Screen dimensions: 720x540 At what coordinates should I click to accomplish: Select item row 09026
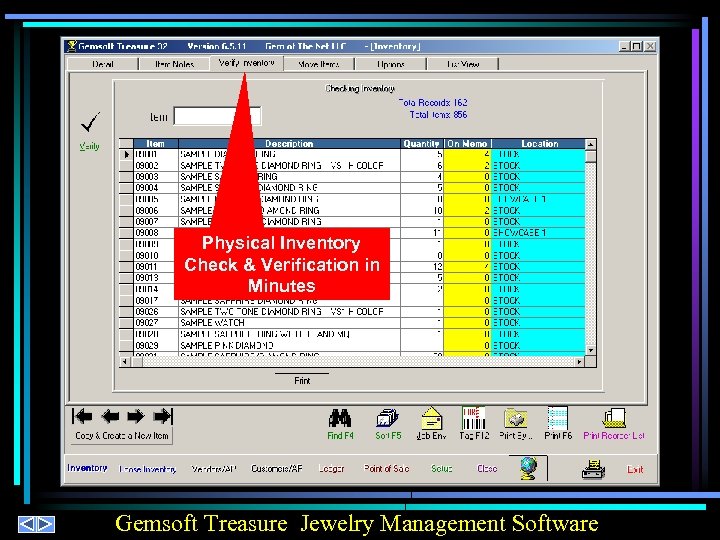coord(352,312)
